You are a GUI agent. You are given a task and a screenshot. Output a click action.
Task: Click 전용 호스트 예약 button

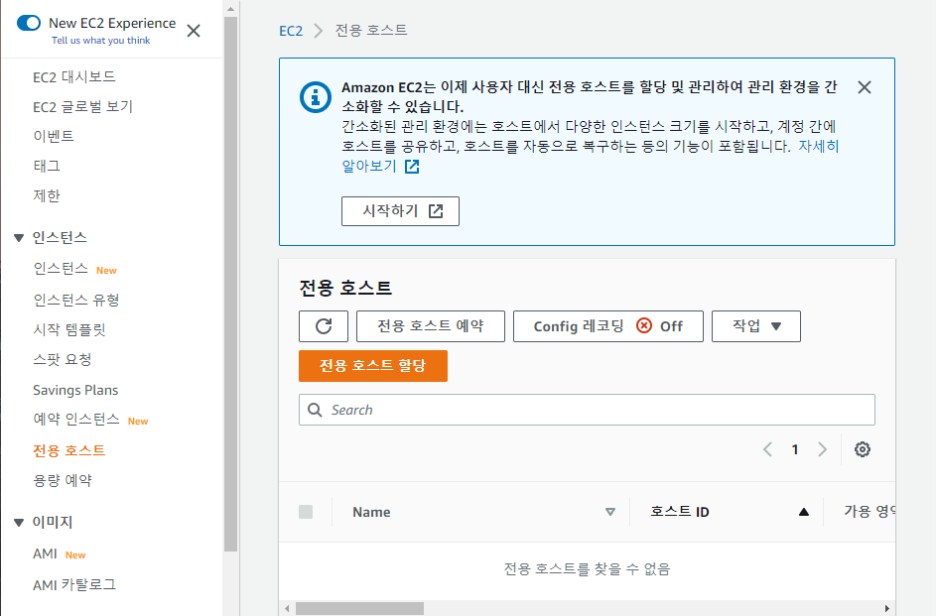(430, 326)
